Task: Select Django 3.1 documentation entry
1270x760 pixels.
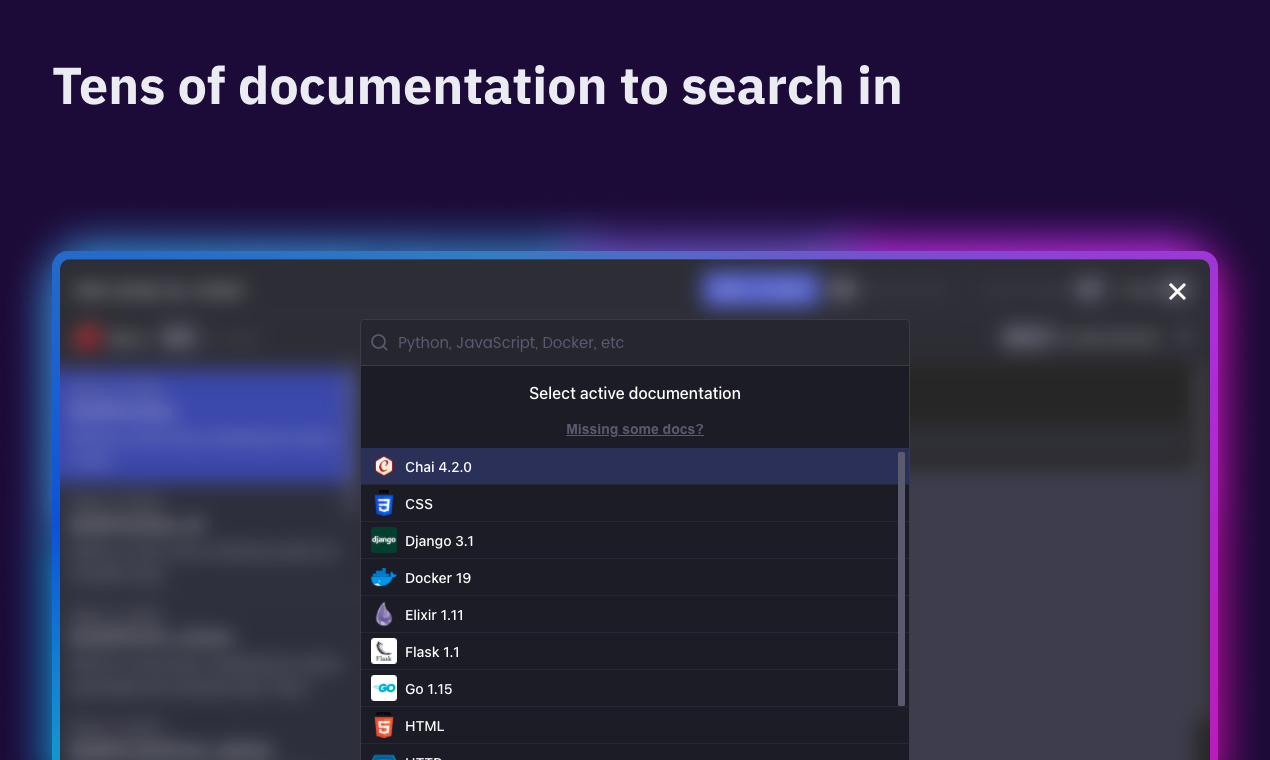Action: point(630,540)
